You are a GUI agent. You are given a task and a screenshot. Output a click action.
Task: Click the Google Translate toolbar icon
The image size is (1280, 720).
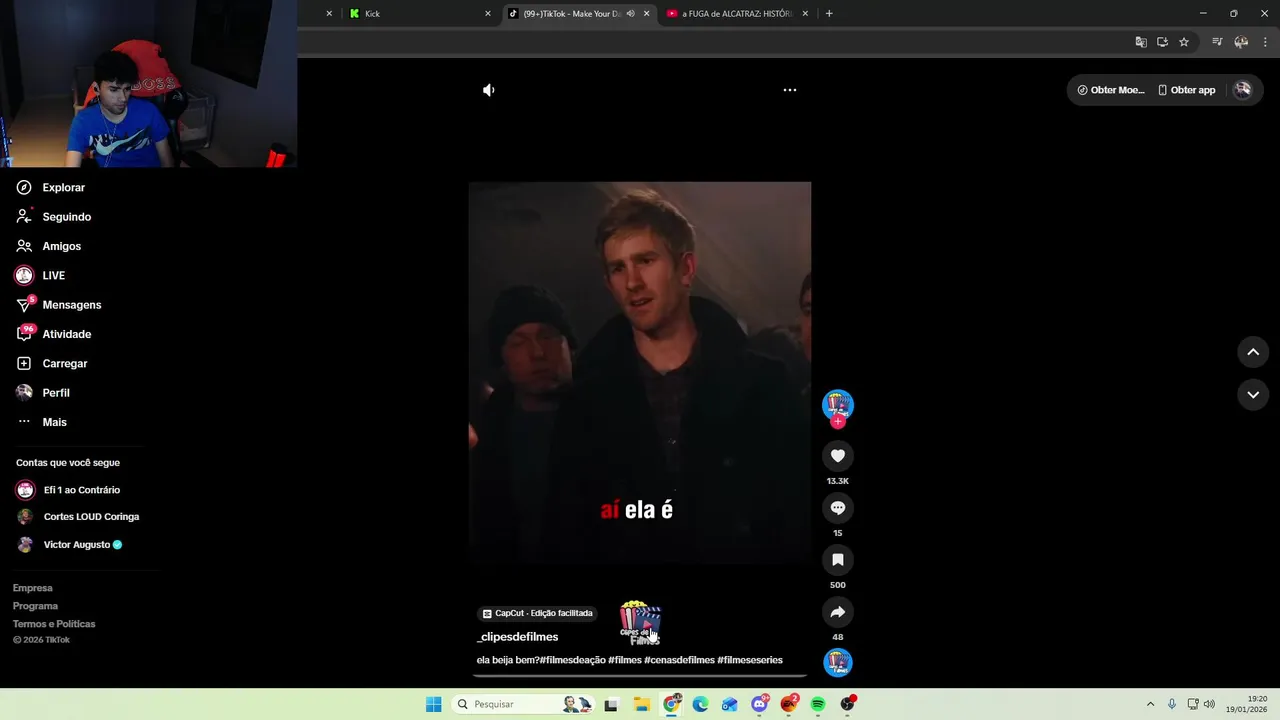(x=1141, y=42)
